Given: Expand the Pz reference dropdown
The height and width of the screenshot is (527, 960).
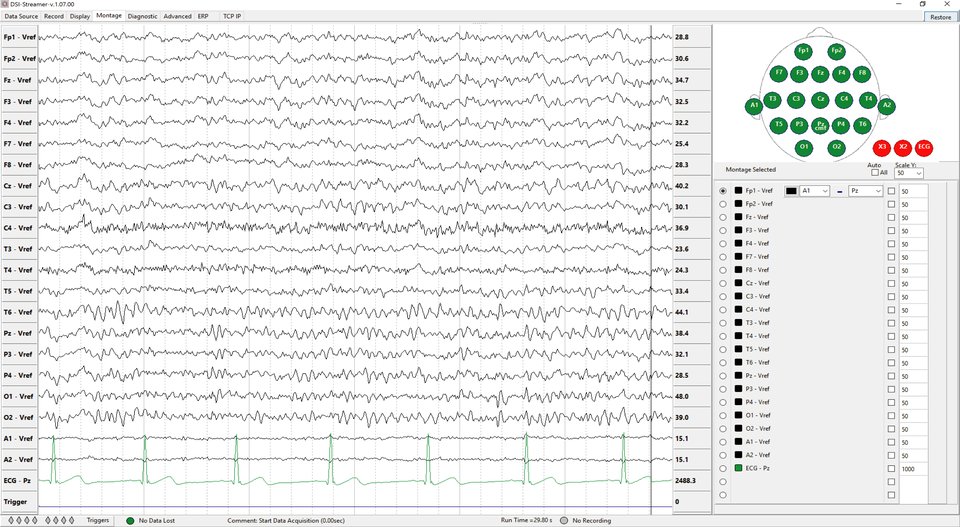Looking at the screenshot, I should [x=865, y=190].
